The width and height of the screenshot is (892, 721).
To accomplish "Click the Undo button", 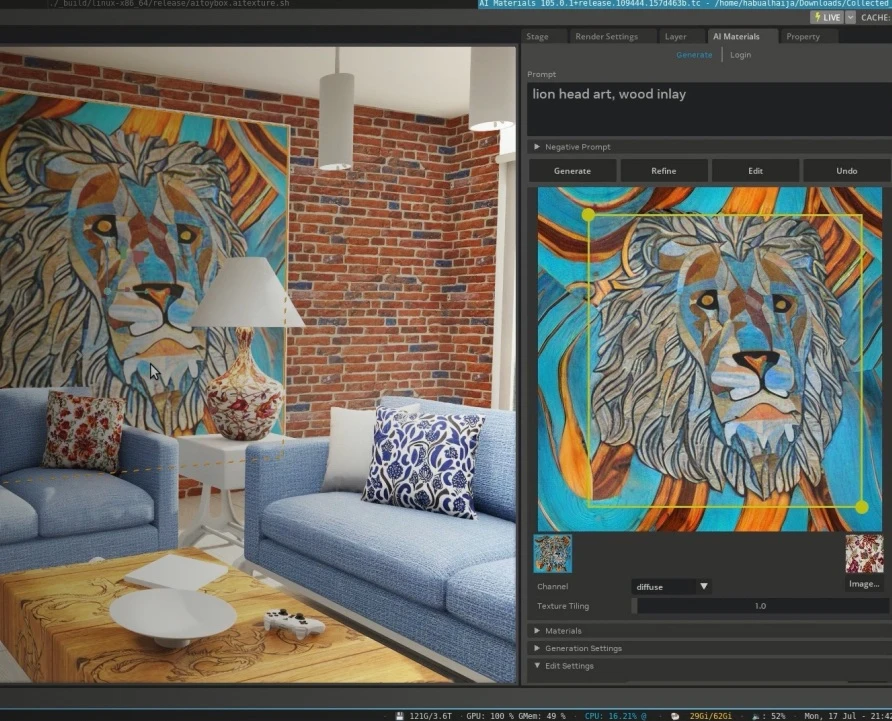I will click(x=846, y=171).
